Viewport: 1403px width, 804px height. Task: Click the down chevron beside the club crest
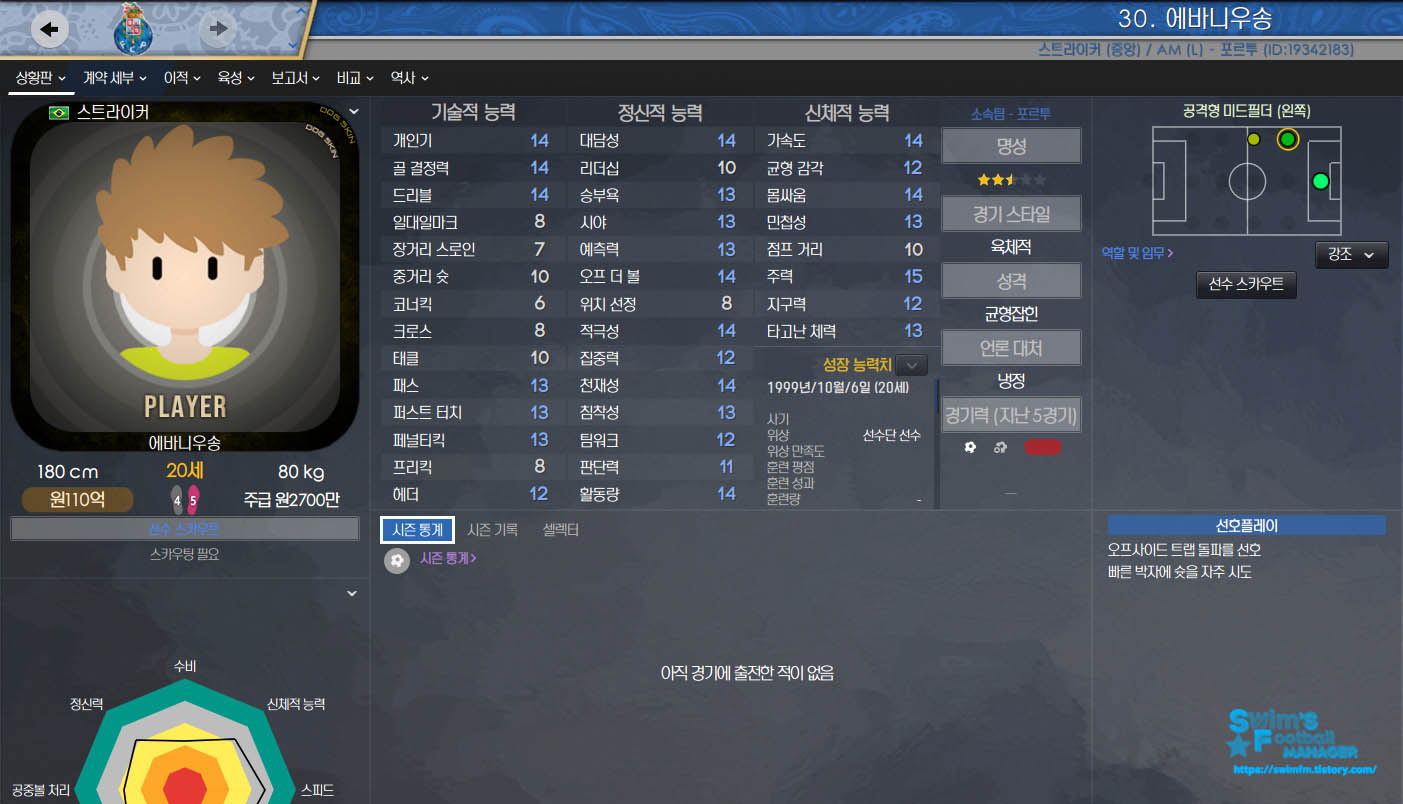[x=292, y=44]
